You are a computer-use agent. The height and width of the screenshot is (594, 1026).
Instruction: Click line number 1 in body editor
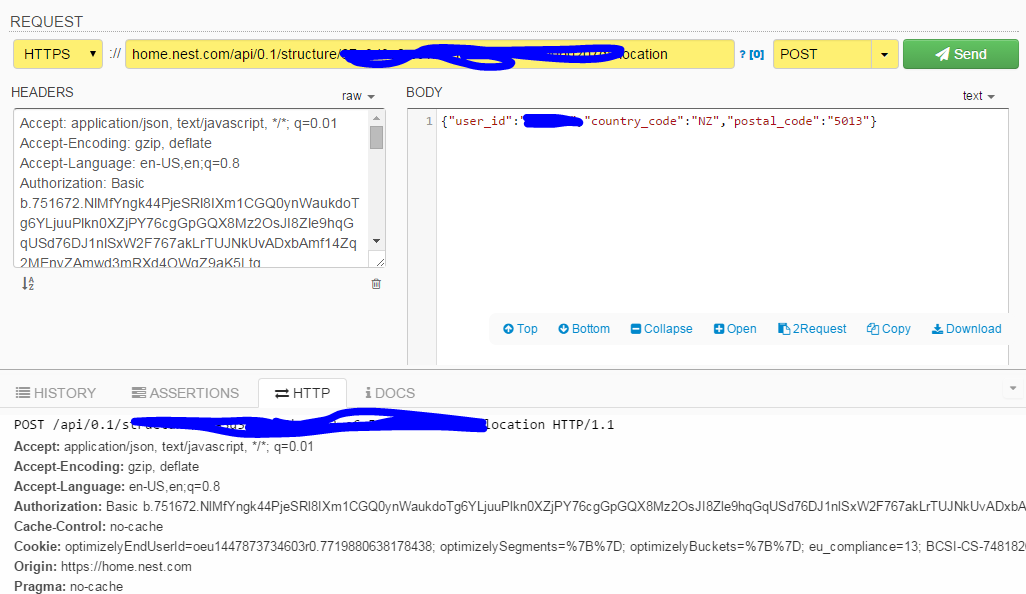(x=429, y=121)
